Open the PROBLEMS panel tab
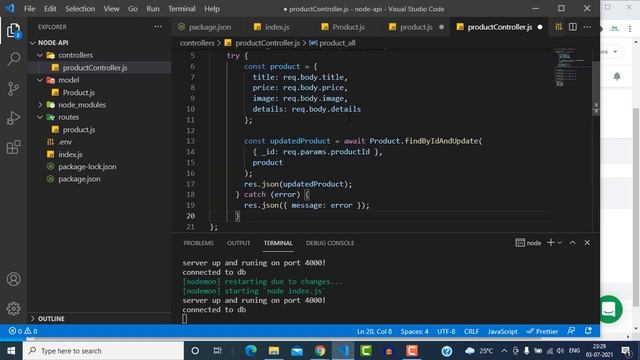640x360 pixels. point(198,243)
